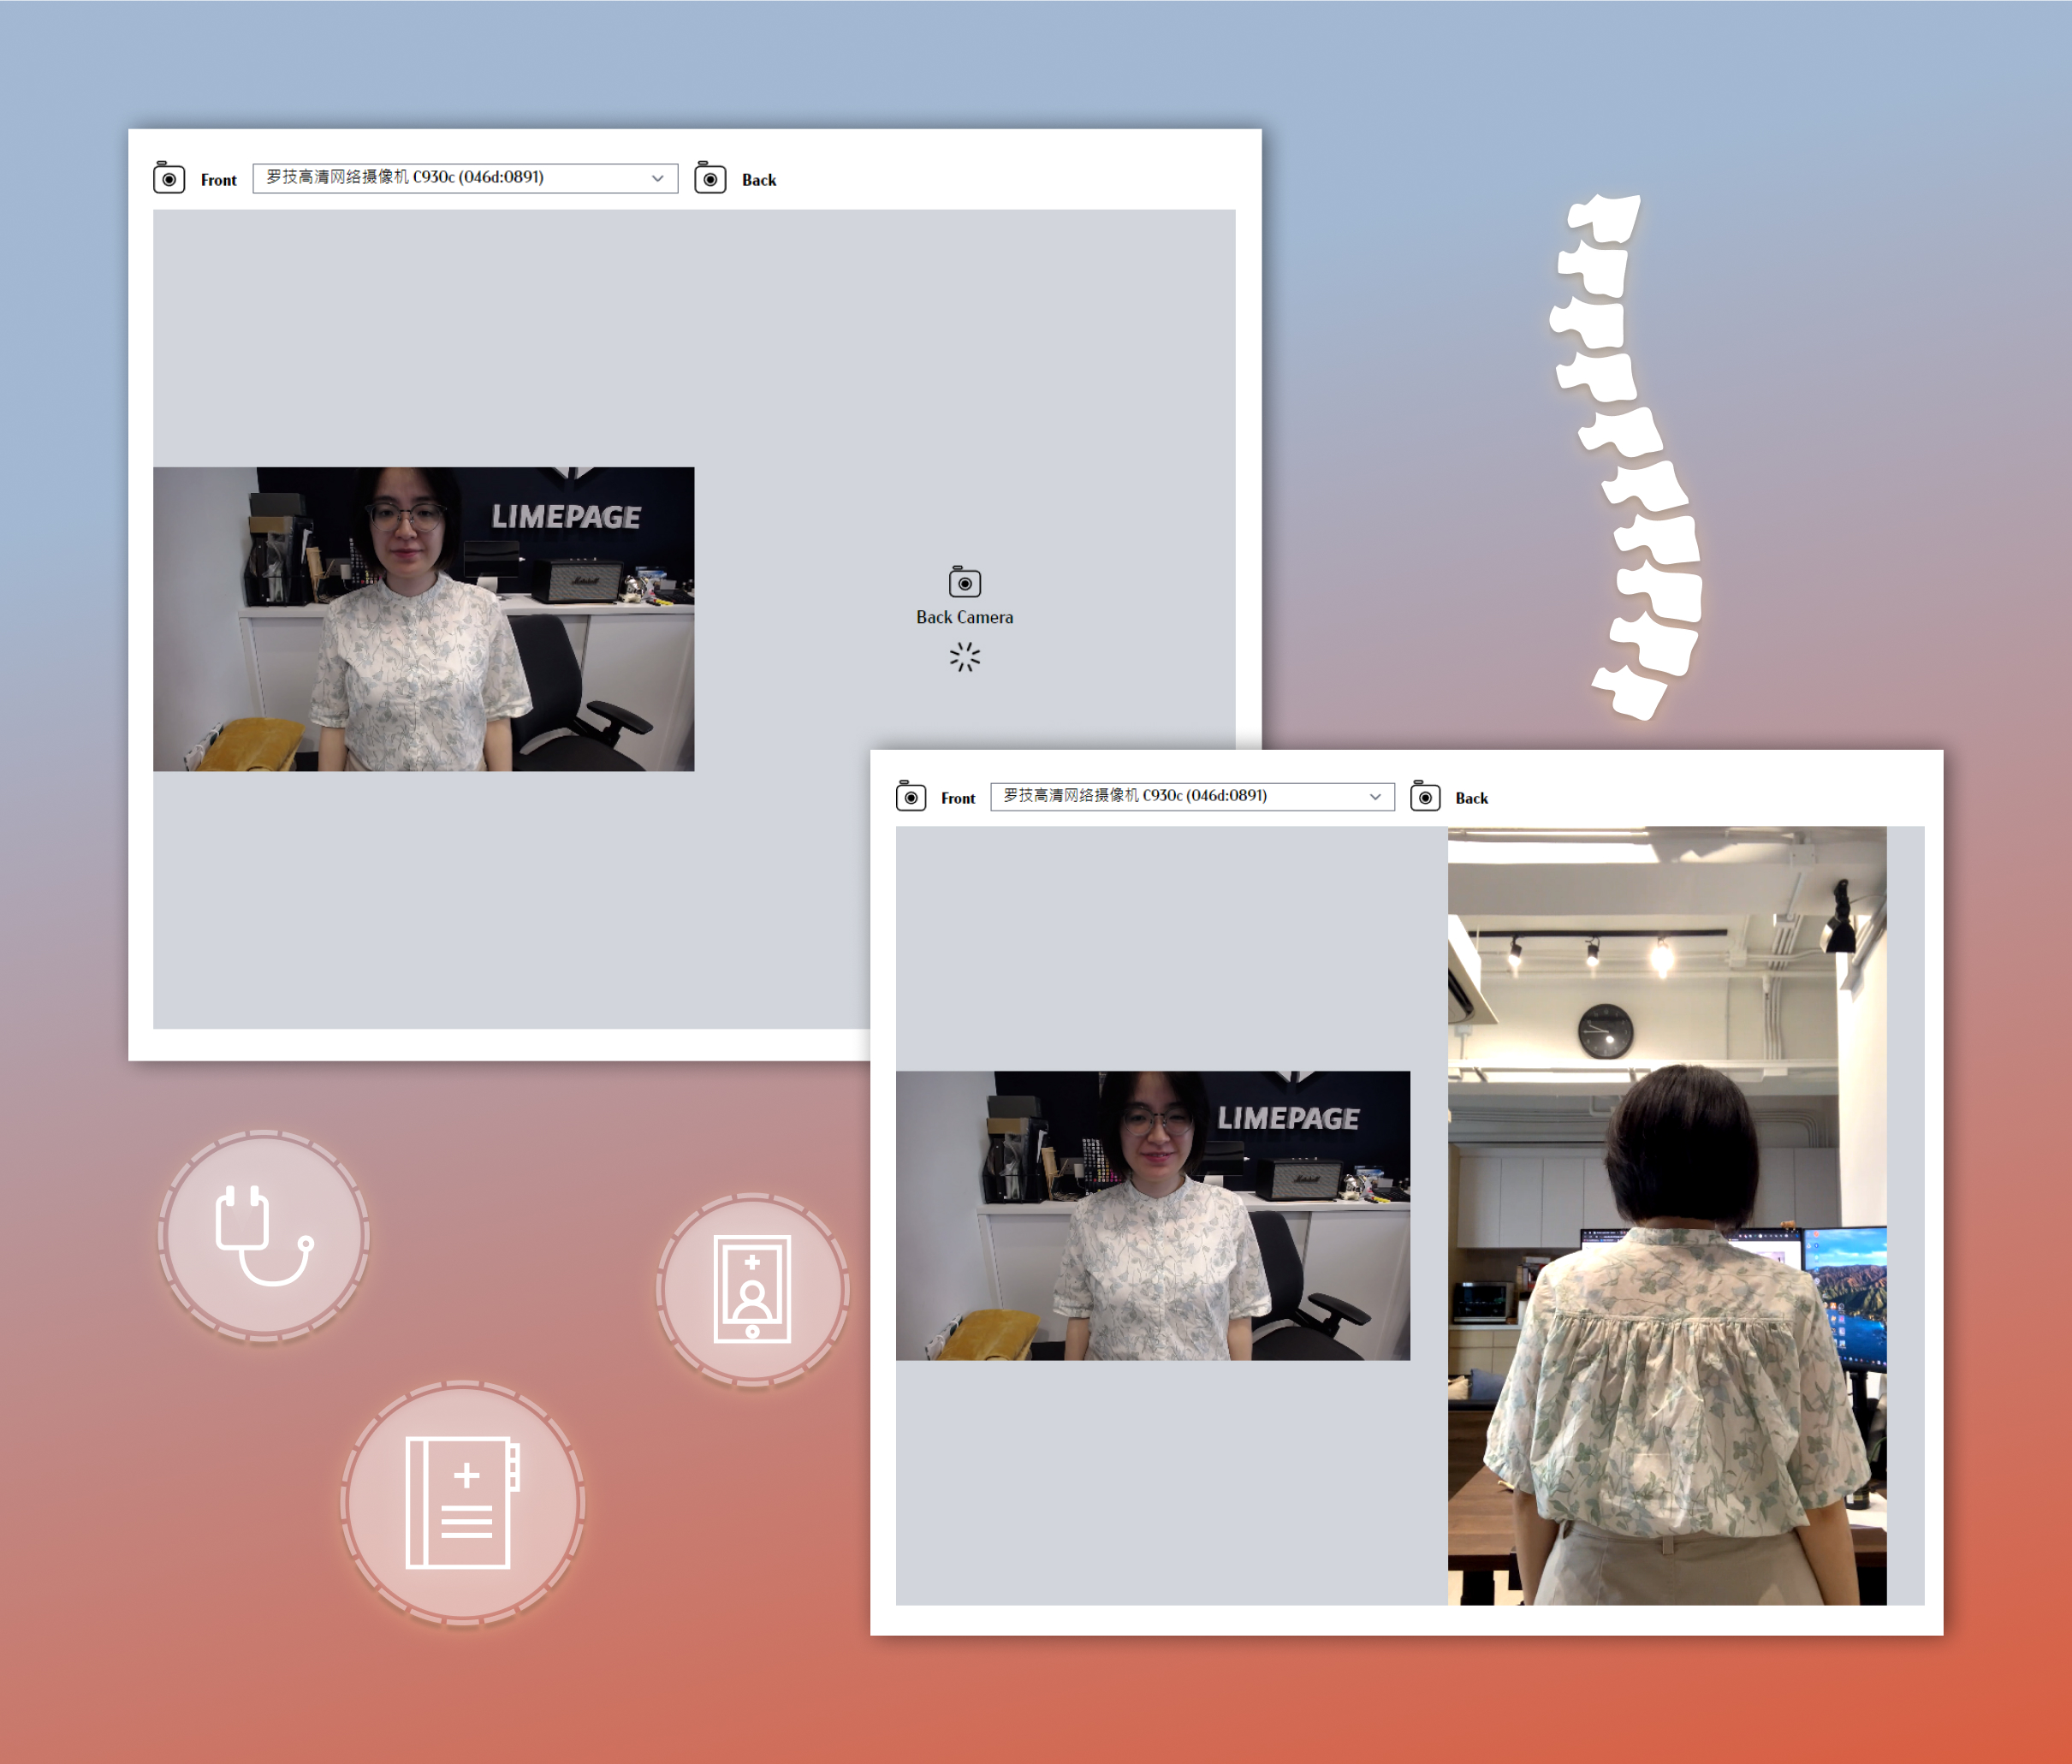Screen dimensions: 2072x1764
Task: Click the loading spinner under Back Camera
Action: pos(964,657)
